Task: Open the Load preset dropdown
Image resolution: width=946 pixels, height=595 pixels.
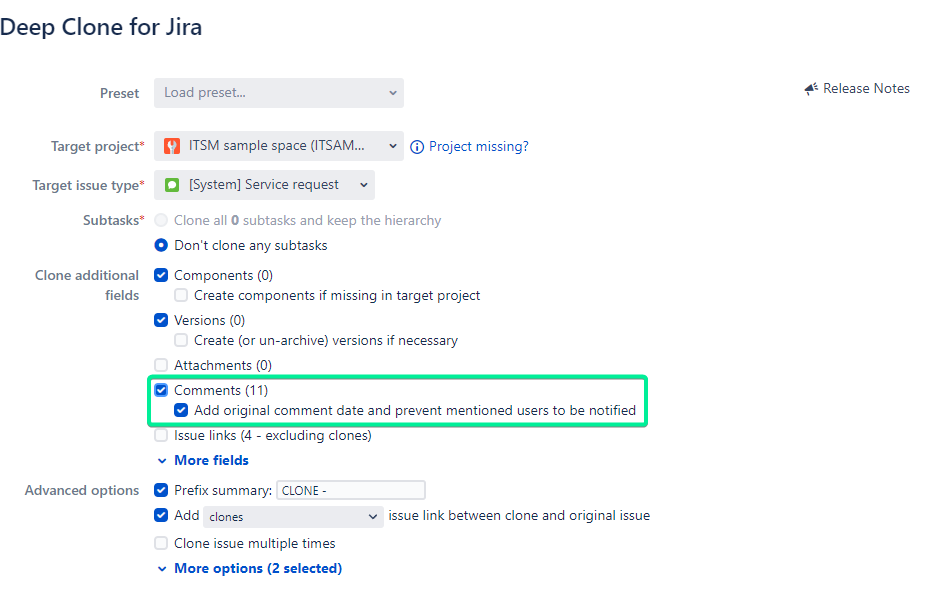Action: (278, 92)
